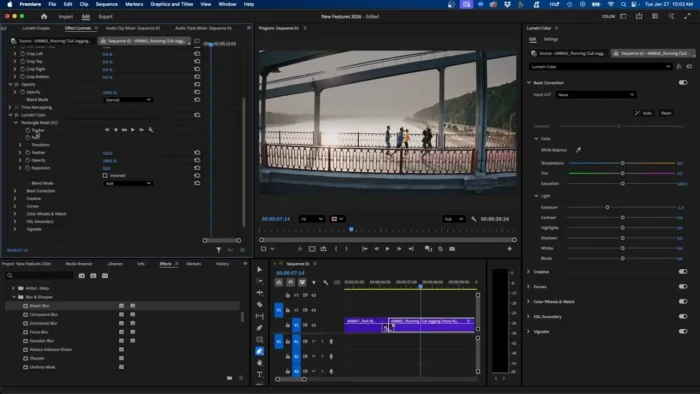Select the Hand tool
Viewport: 700px width, 394px height.
click(259, 363)
